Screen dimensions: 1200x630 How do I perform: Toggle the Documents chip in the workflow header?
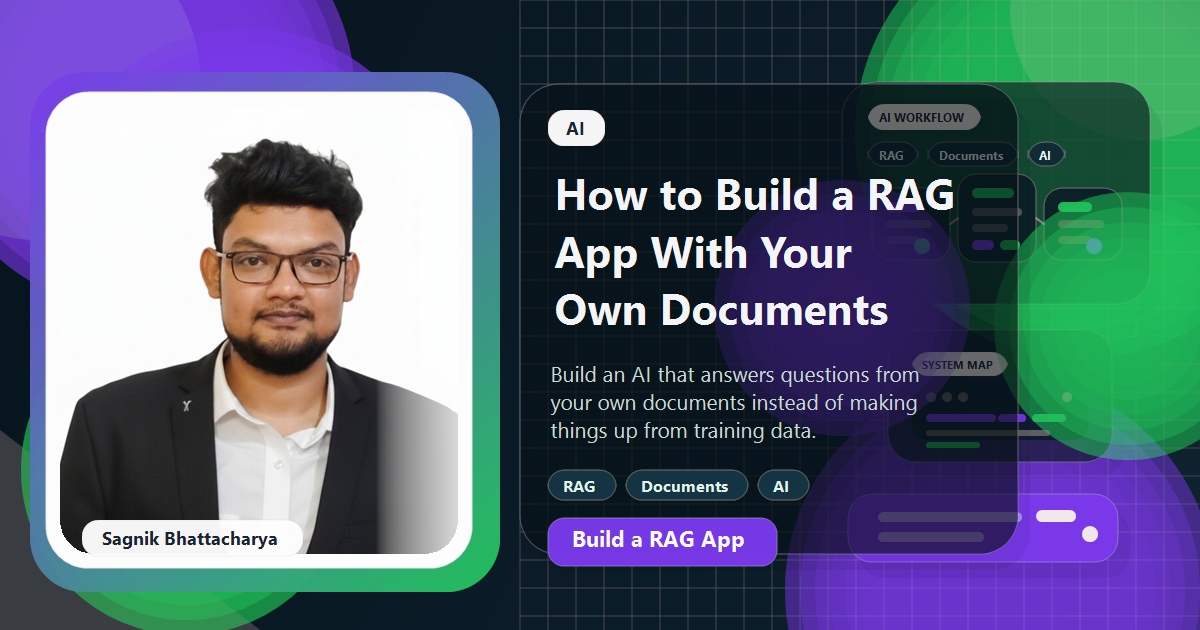pyautogui.click(x=971, y=155)
